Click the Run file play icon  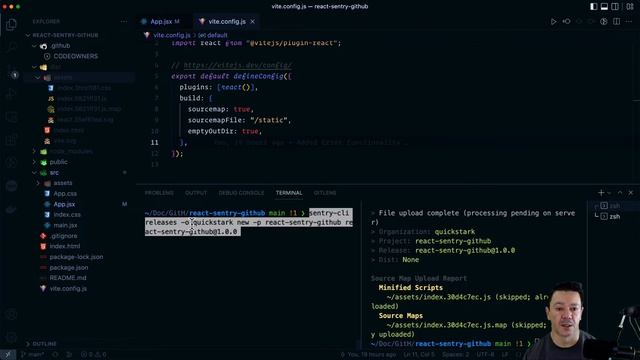click(x=553, y=21)
